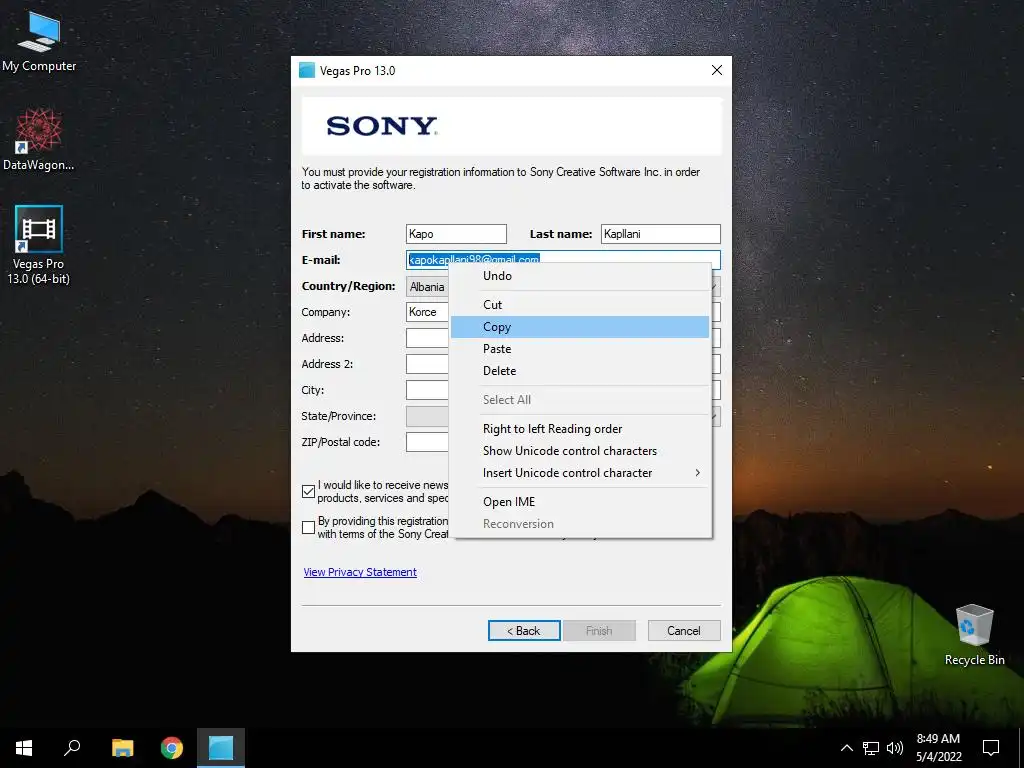Click the Cancel button
Viewport: 1024px width, 768px height.
[x=684, y=631]
